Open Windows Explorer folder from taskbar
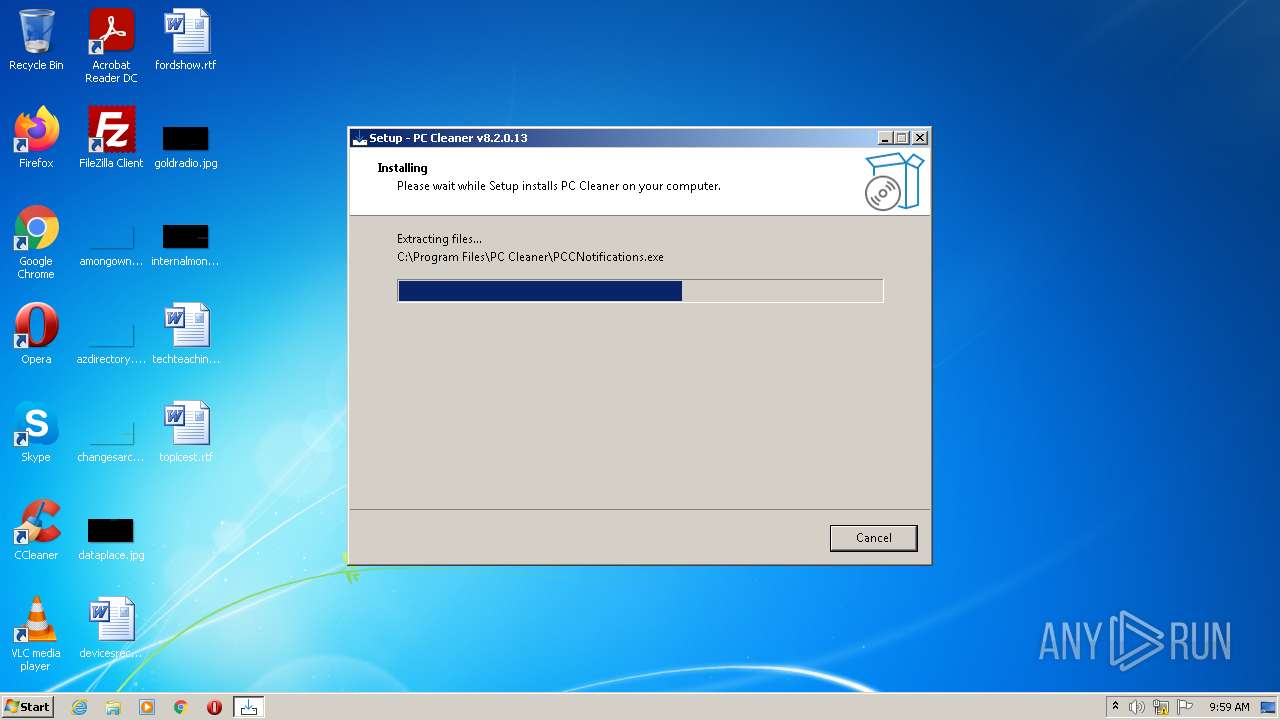This screenshot has width=1280, height=720. tap(113, 707)
